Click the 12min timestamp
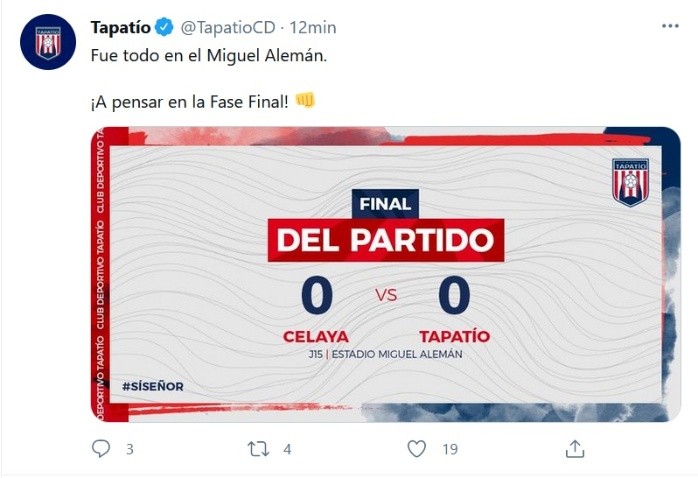This screenshot has width=698, height=478. pos(313,26)
